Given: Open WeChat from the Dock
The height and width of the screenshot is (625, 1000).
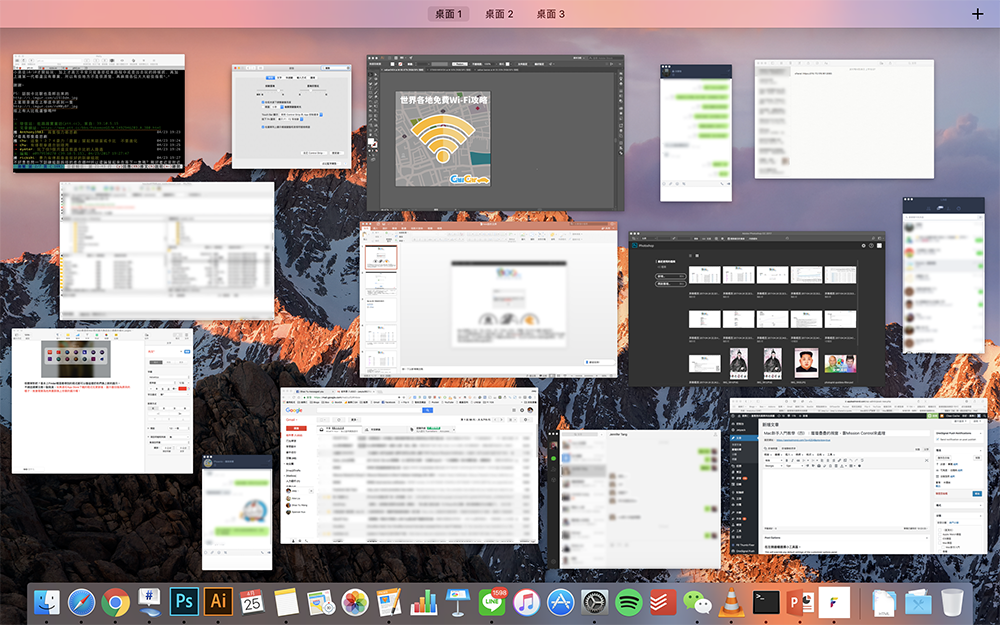Looking at the screenshot, I should (697, 602).
